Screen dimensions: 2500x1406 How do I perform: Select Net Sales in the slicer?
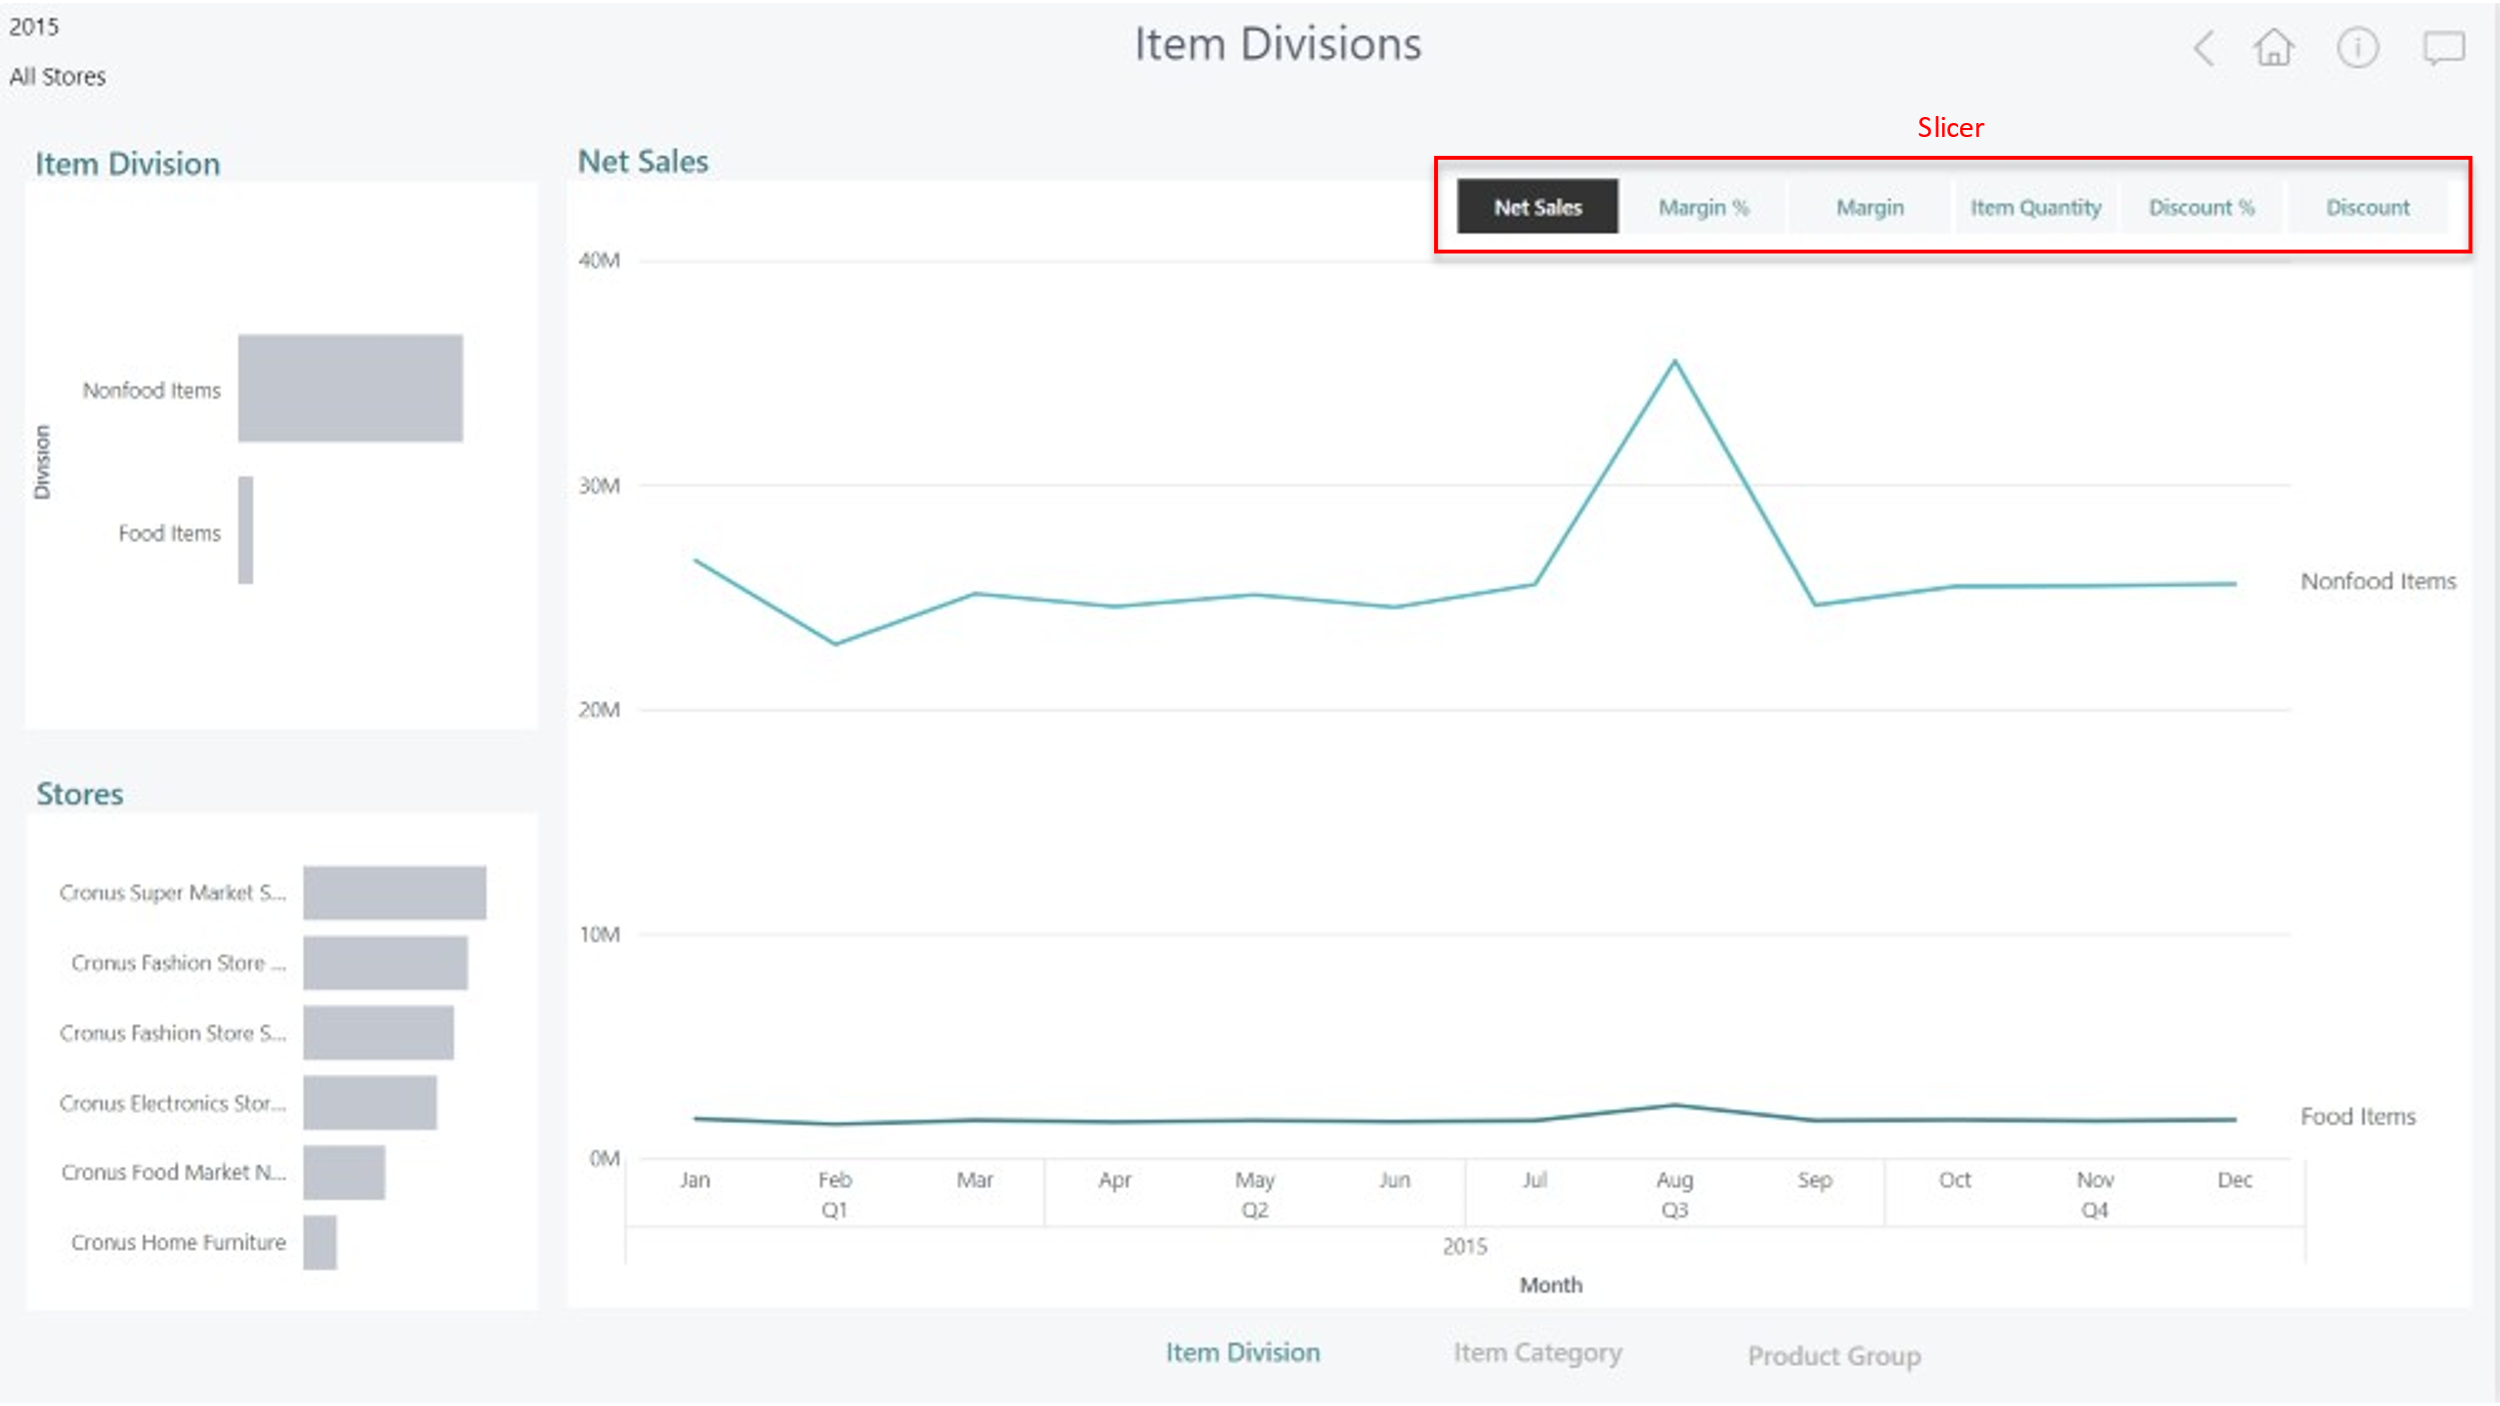point(1537,207)
